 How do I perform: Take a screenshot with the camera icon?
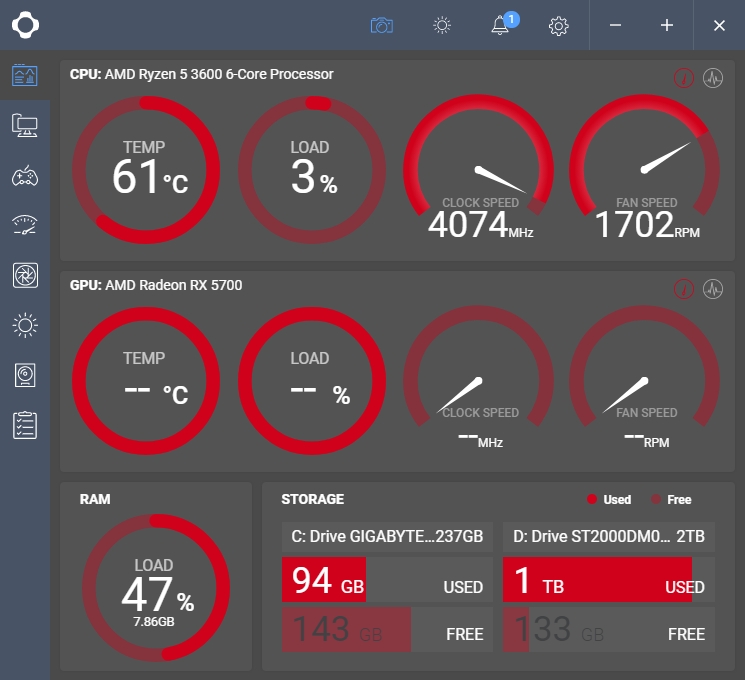coord(382,25)
